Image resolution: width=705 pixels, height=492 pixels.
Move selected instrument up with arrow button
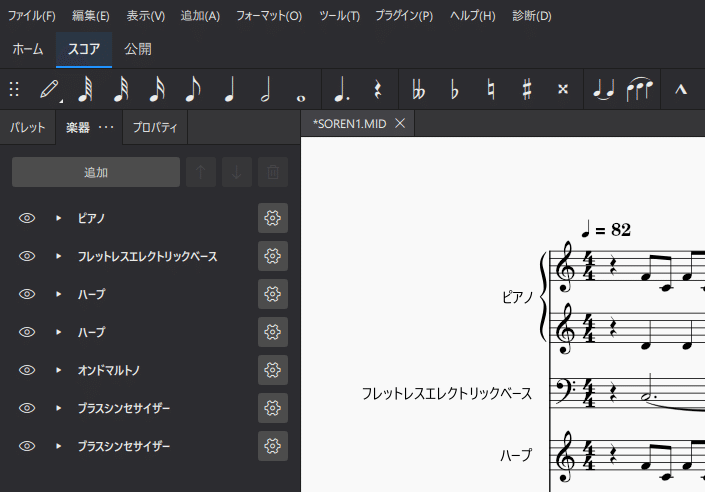(x=201, y=172)
